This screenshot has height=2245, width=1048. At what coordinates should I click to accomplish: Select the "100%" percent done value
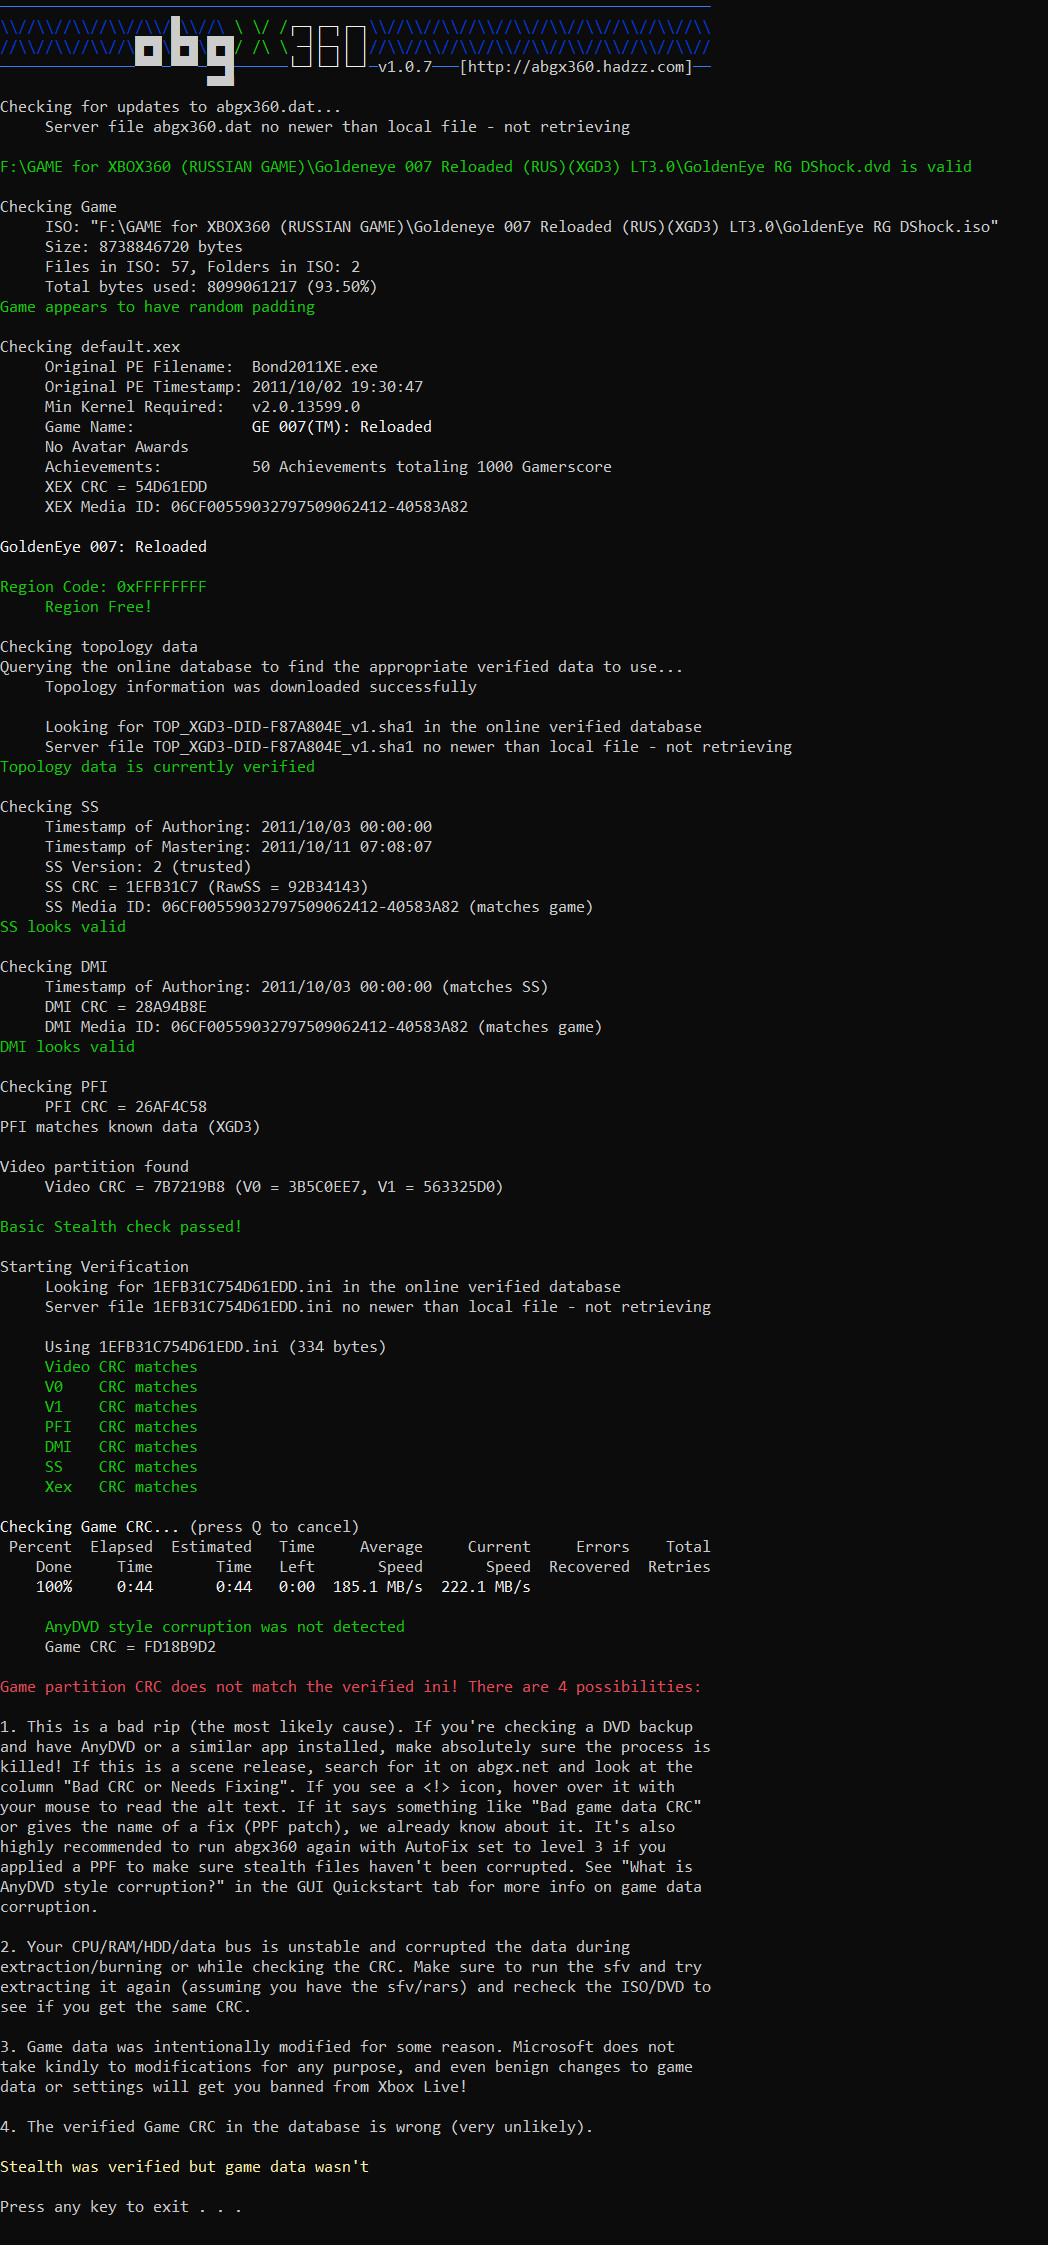pyautogui.click(x=54, y=1587)
